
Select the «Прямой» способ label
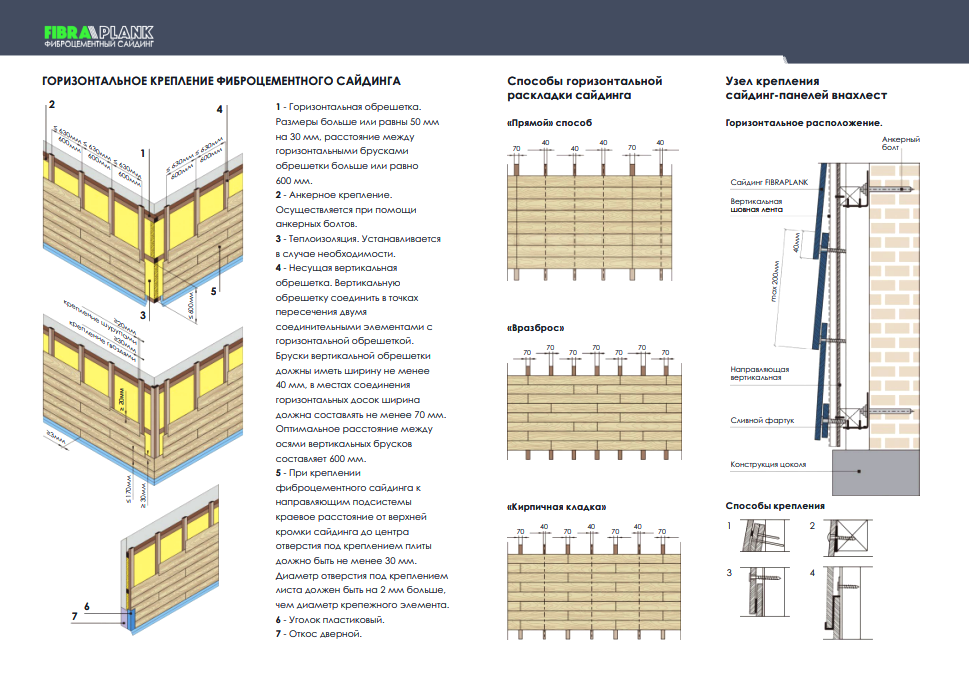549,122
